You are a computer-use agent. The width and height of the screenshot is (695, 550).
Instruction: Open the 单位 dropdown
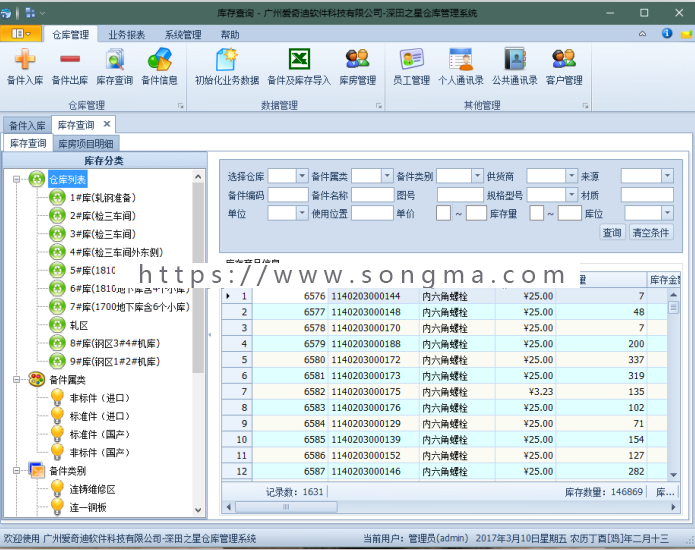[x=302, y=213]
